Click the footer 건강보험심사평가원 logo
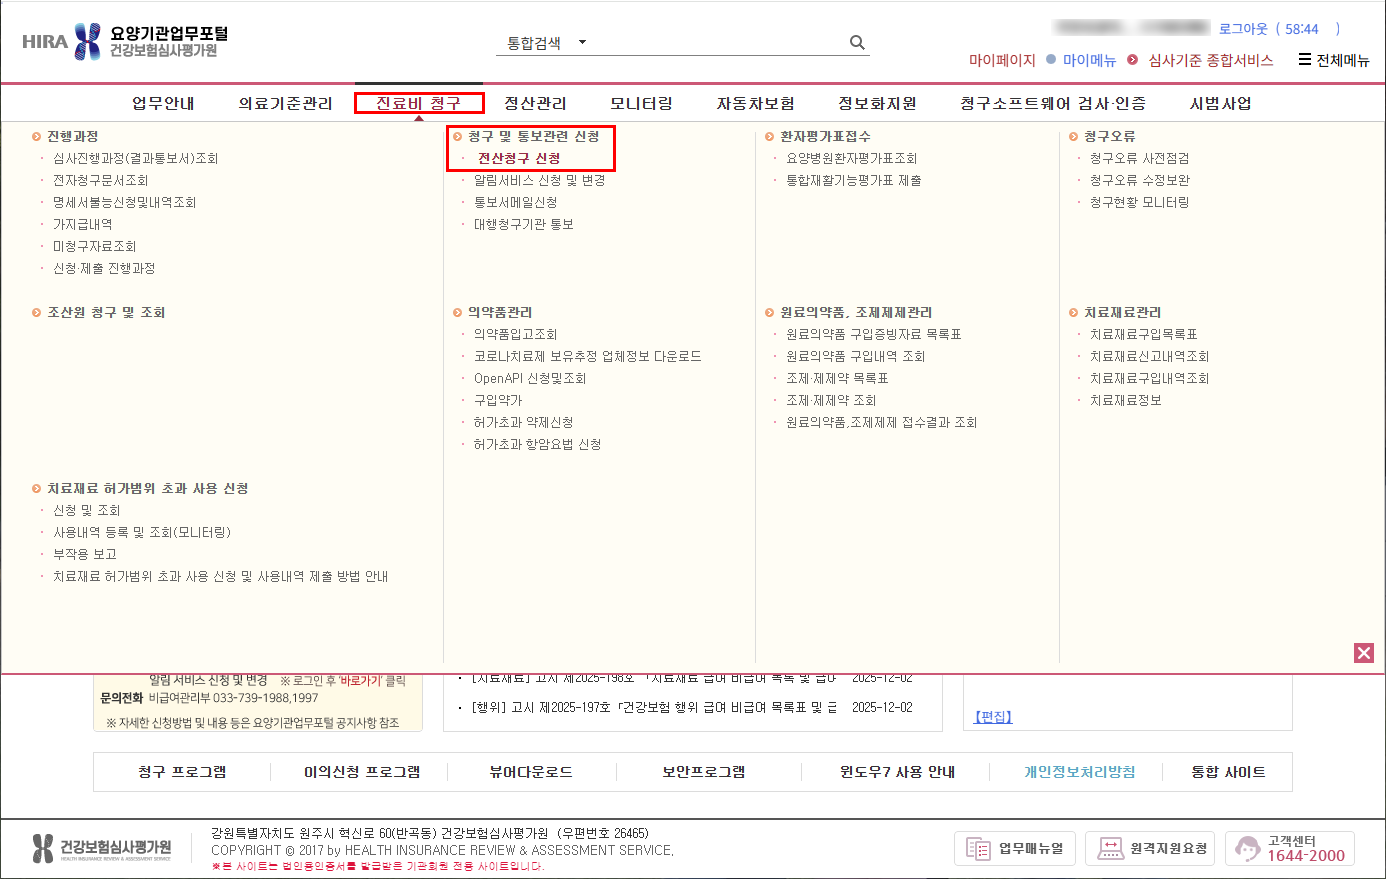 (x=101, y=848)
